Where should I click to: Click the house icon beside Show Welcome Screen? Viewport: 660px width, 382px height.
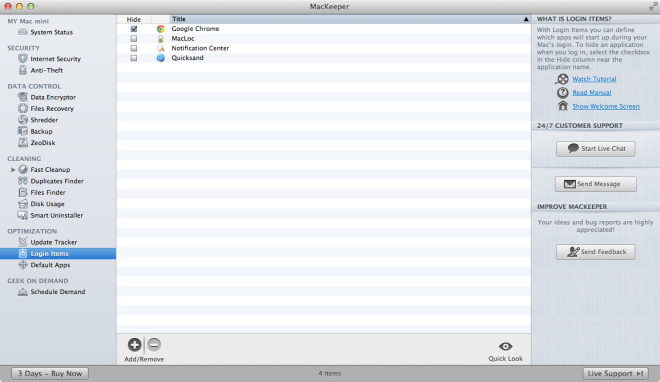tap(563, 106)
